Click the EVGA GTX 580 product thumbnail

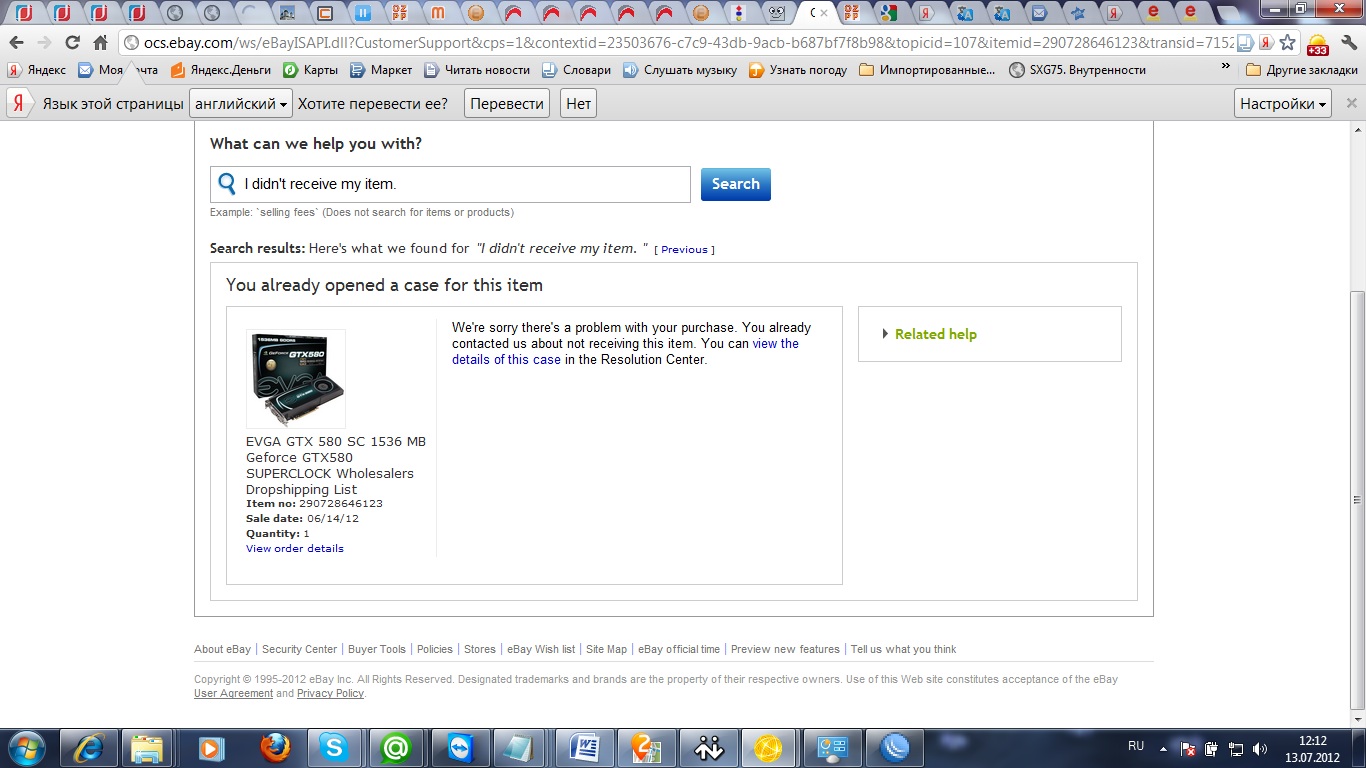296,379
